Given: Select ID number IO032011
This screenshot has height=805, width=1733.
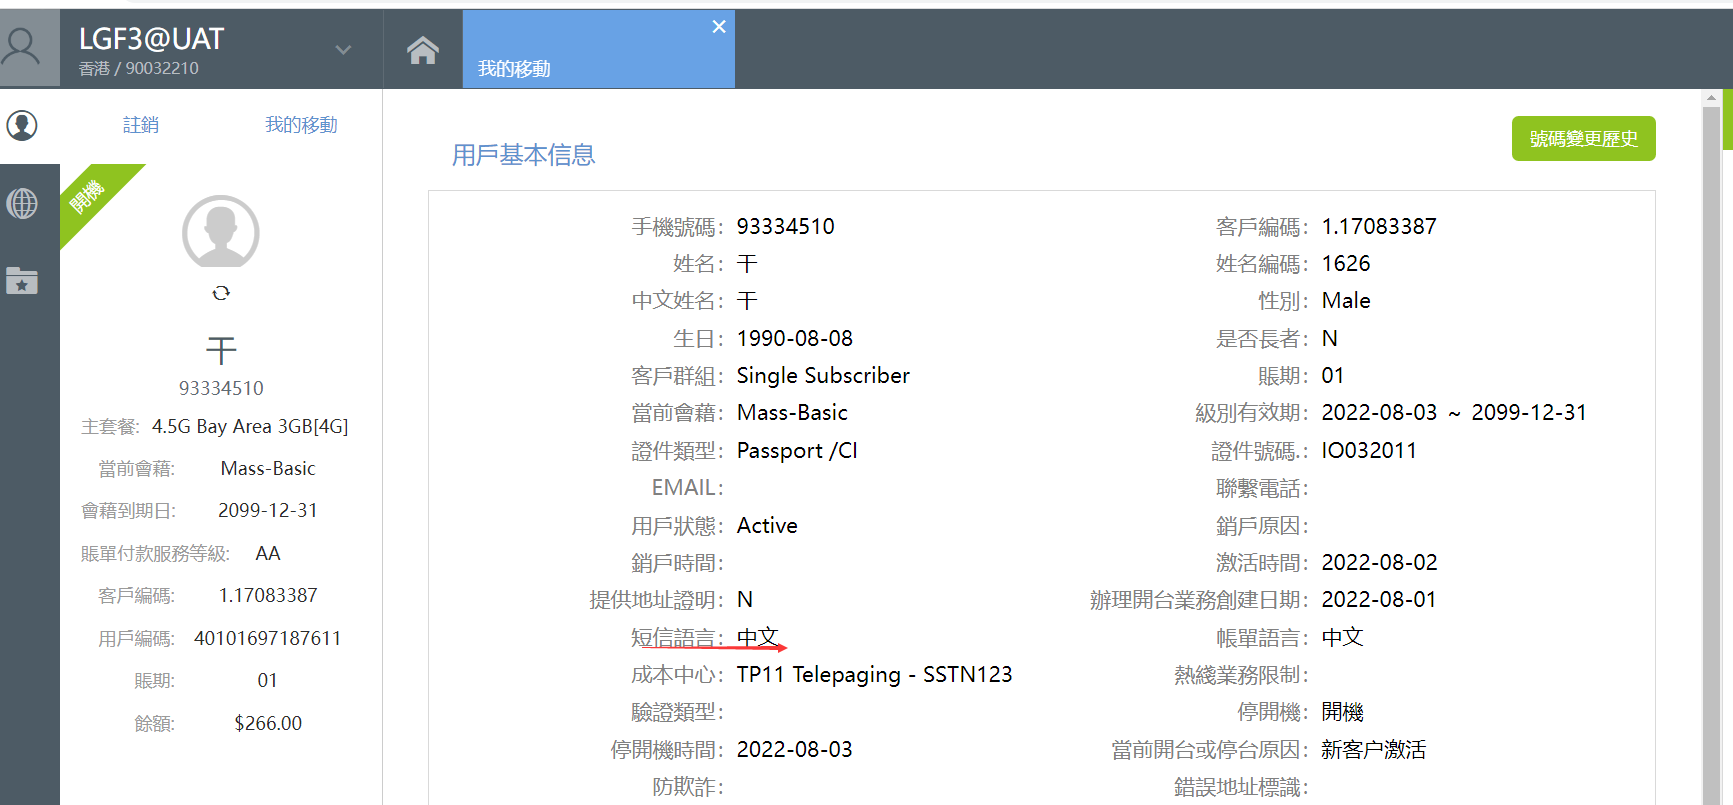Looking at the screenshot, I should click(x=1369, y=451).
